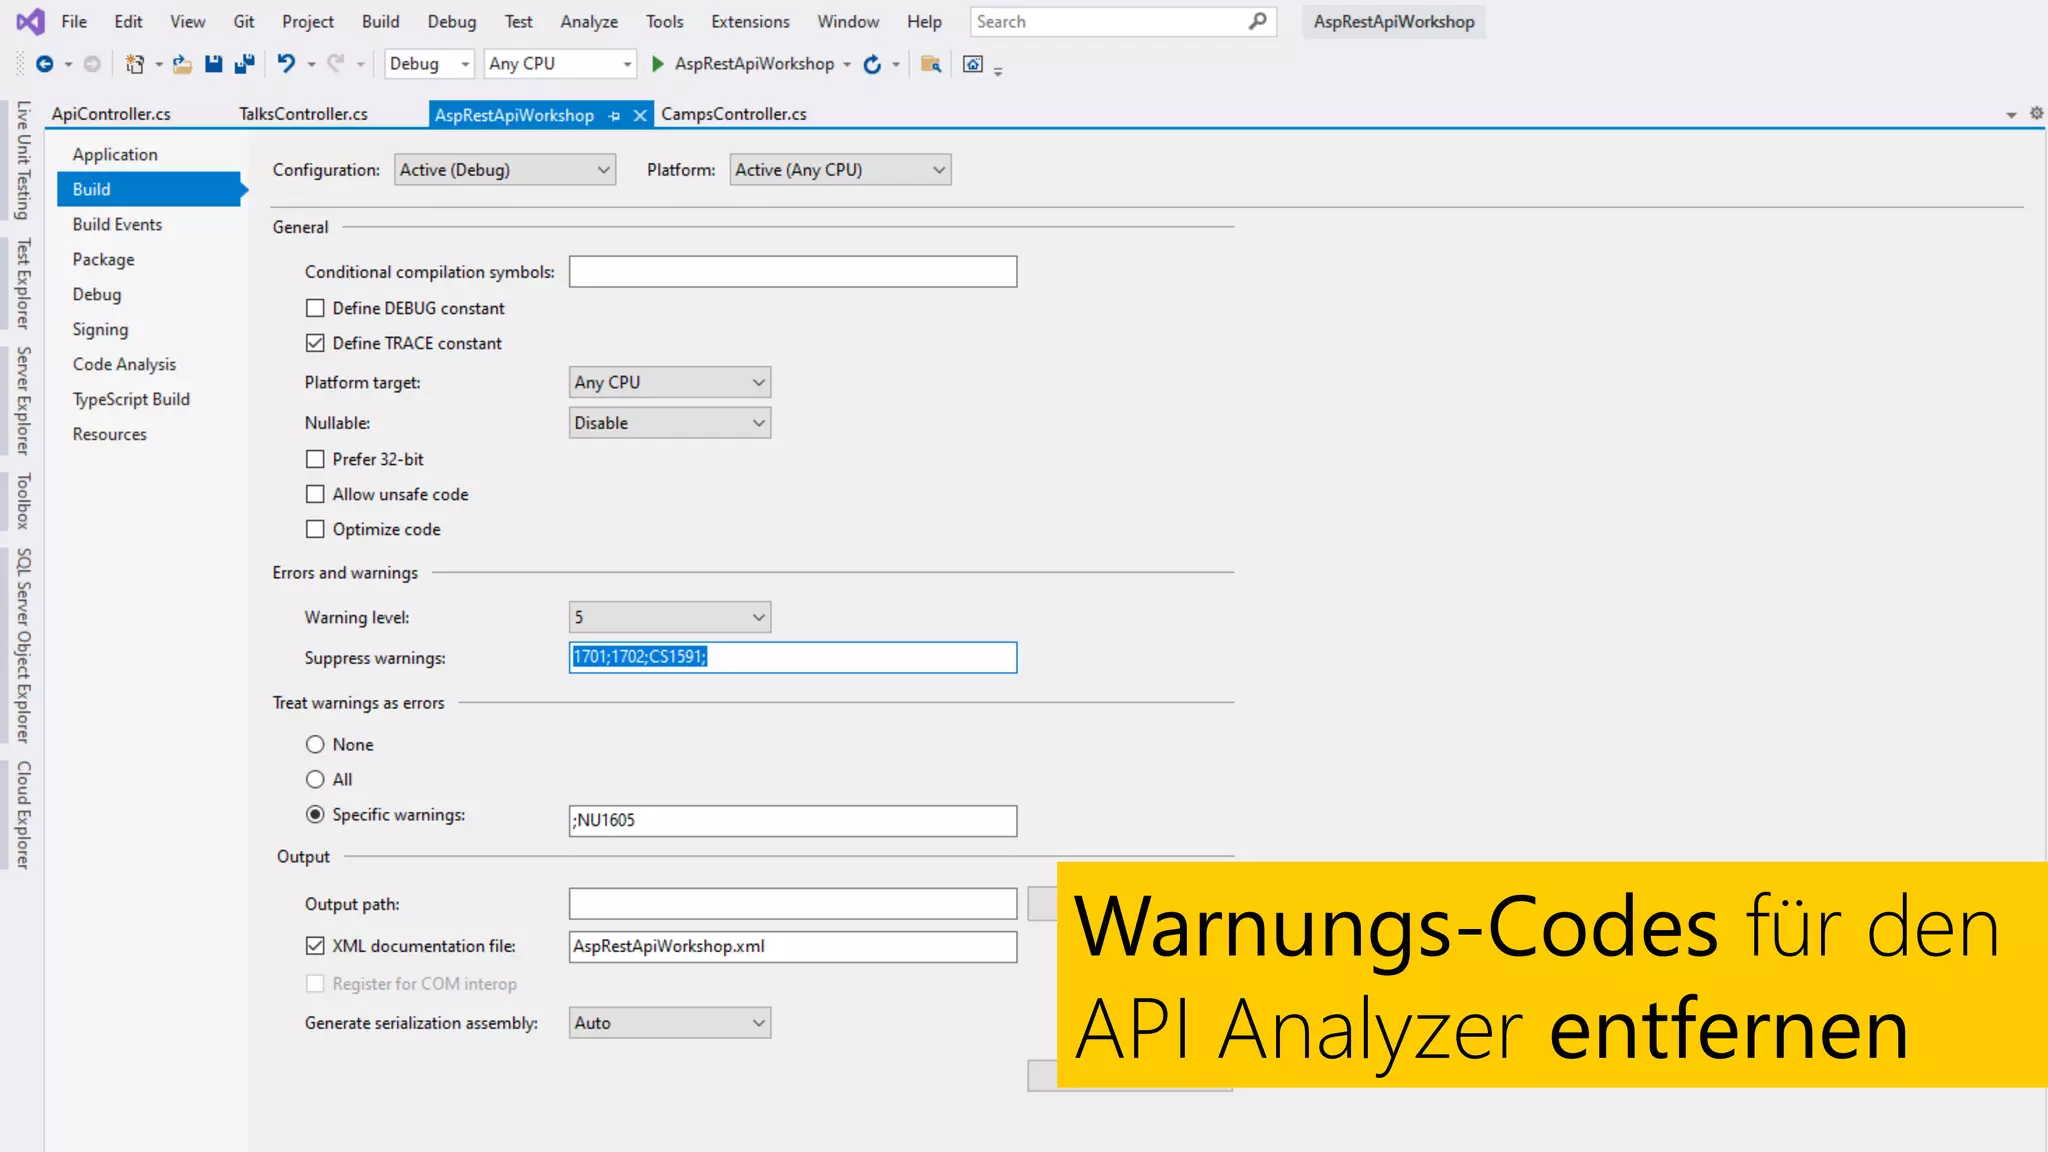The image size is (2048, 1152).
Task: Click the Specific warnings NU1605 field
Action: (793, 821)
